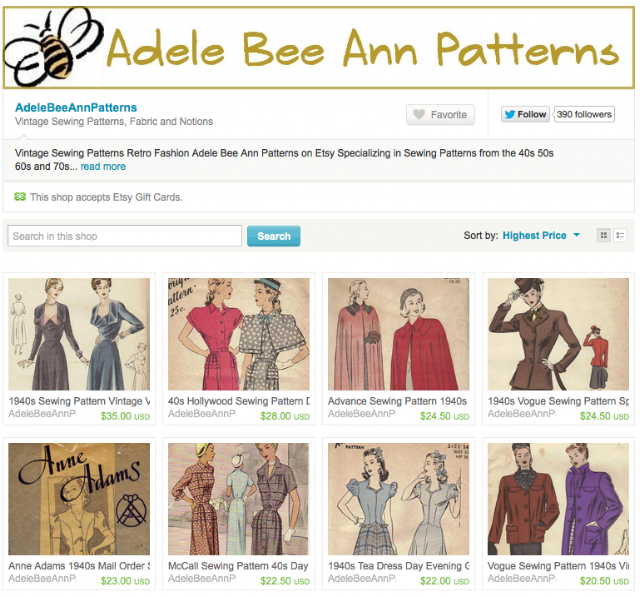The height and width of the screenshot is (597, 640).
Task: Open the 1940s Tea Dress listing image
Action: (x=398, y=499)
